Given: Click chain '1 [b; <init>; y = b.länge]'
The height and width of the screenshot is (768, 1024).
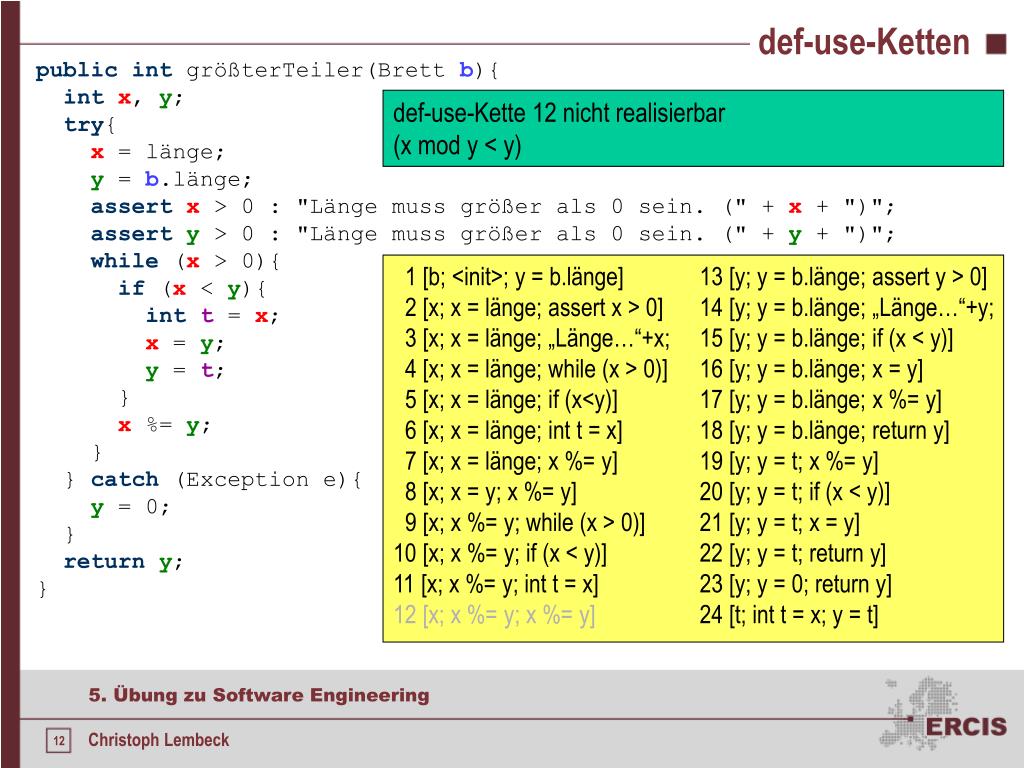Looking at the screenshot, I should pyautogui.click(x=514, y=278).
